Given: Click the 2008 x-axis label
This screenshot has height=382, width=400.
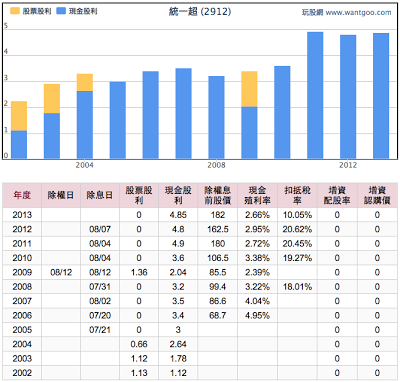Looking at the screenshot, I should [216, 165].
